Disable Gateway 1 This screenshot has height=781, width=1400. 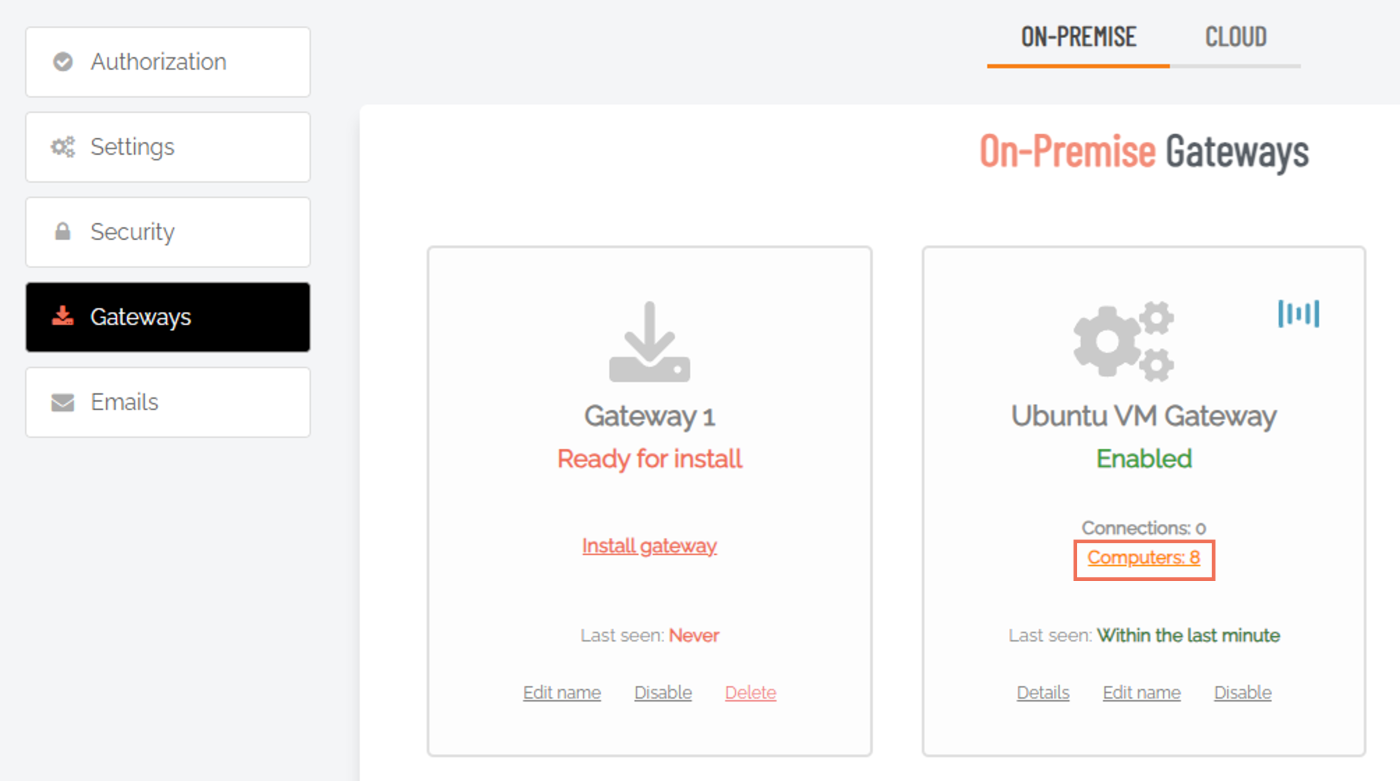663,693
